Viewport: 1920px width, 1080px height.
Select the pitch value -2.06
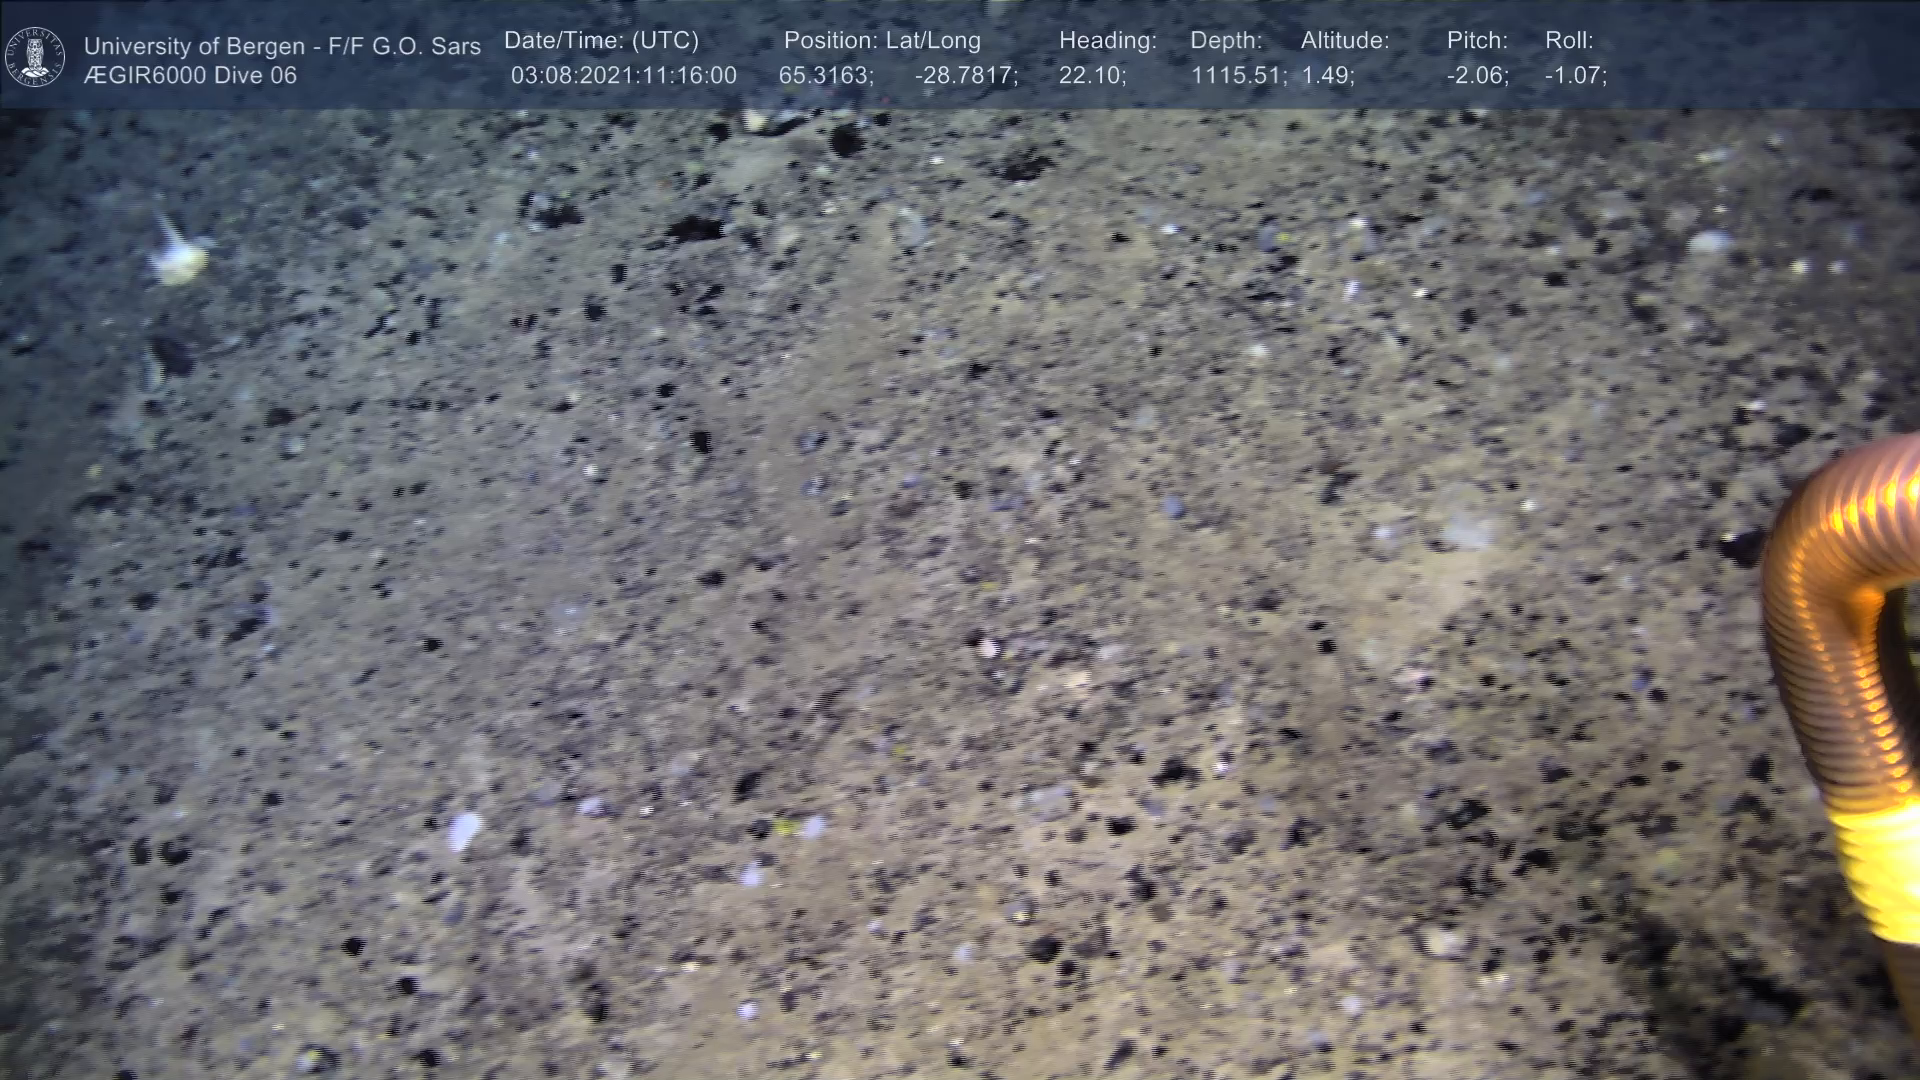point(1477,76)
